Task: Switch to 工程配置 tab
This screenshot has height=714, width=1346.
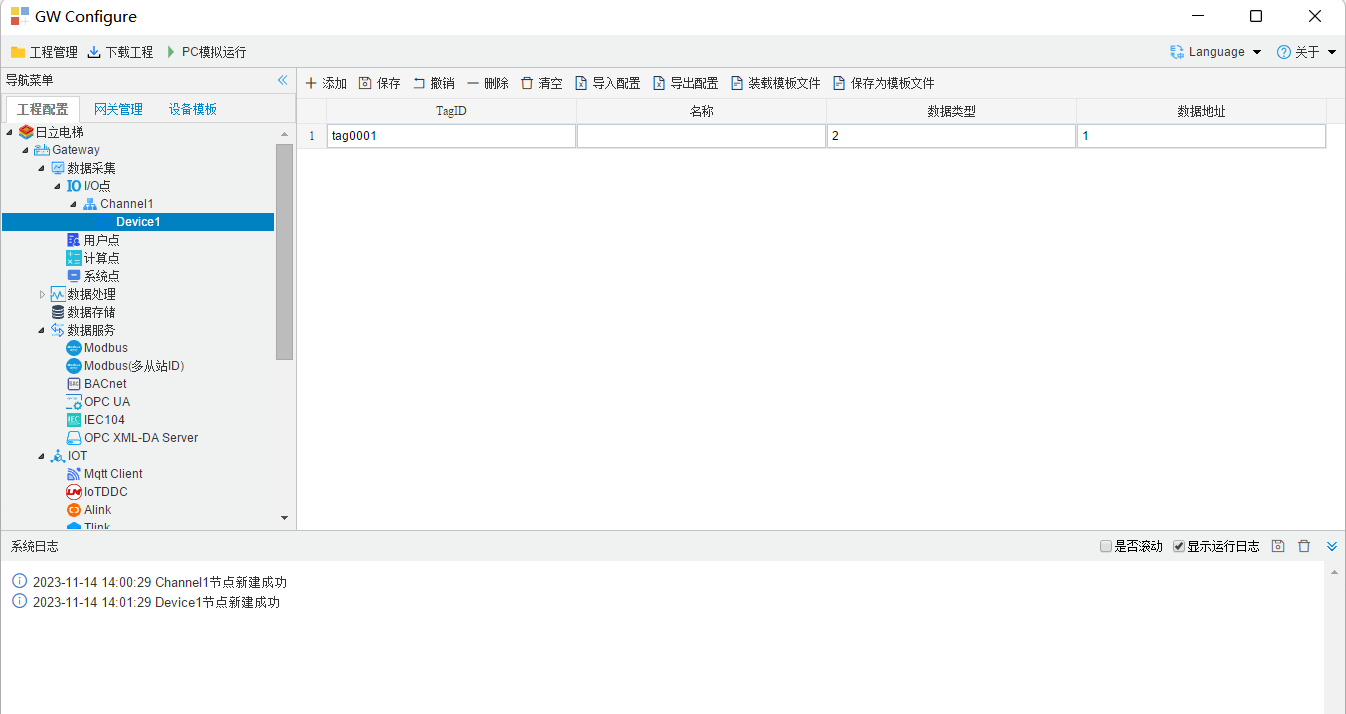Action: [43, 109]
